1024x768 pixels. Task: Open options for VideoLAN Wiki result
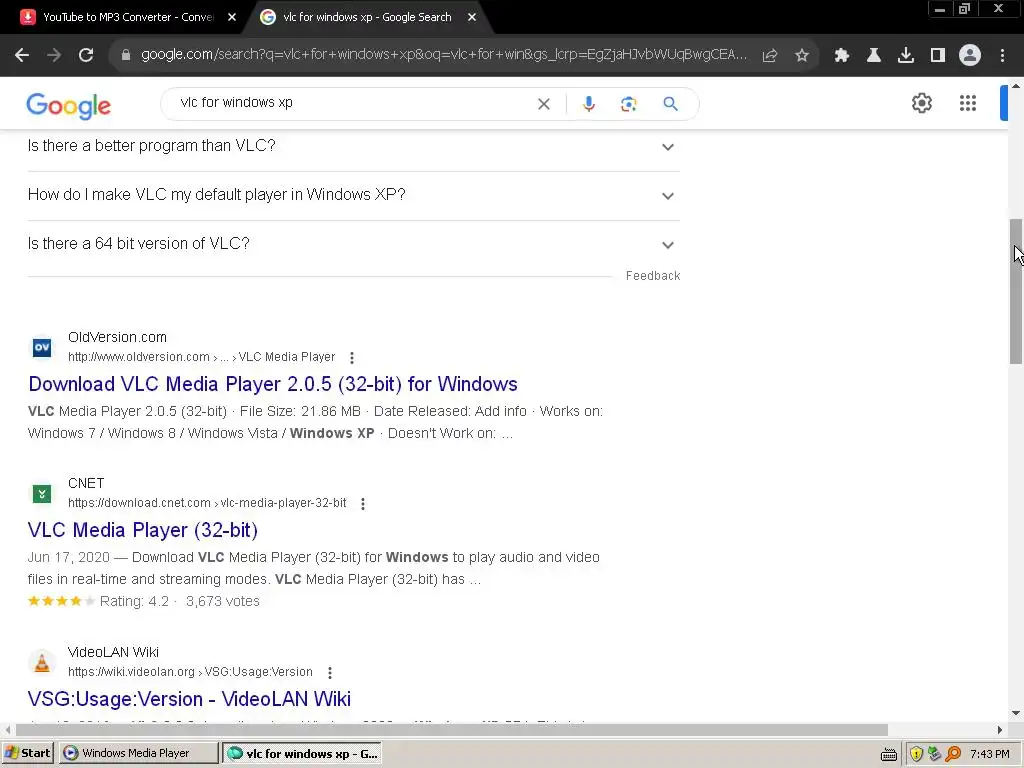click(x=330, y=673)
